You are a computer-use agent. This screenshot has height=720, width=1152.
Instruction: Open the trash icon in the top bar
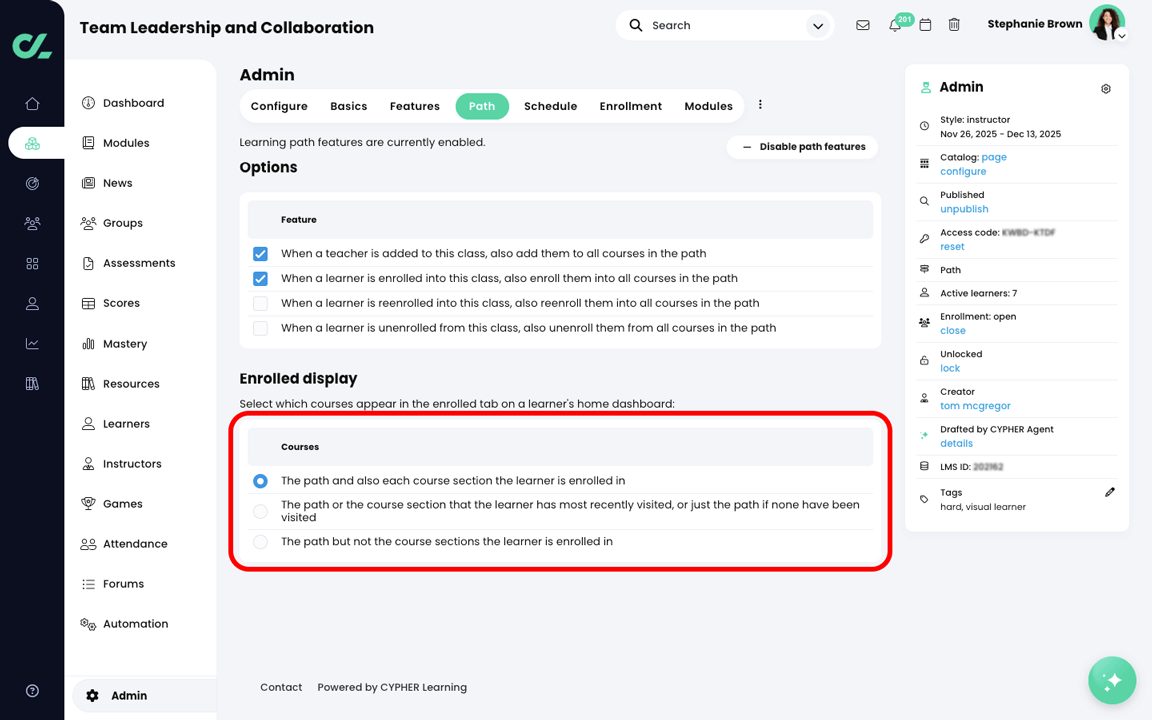click(954, 24)
